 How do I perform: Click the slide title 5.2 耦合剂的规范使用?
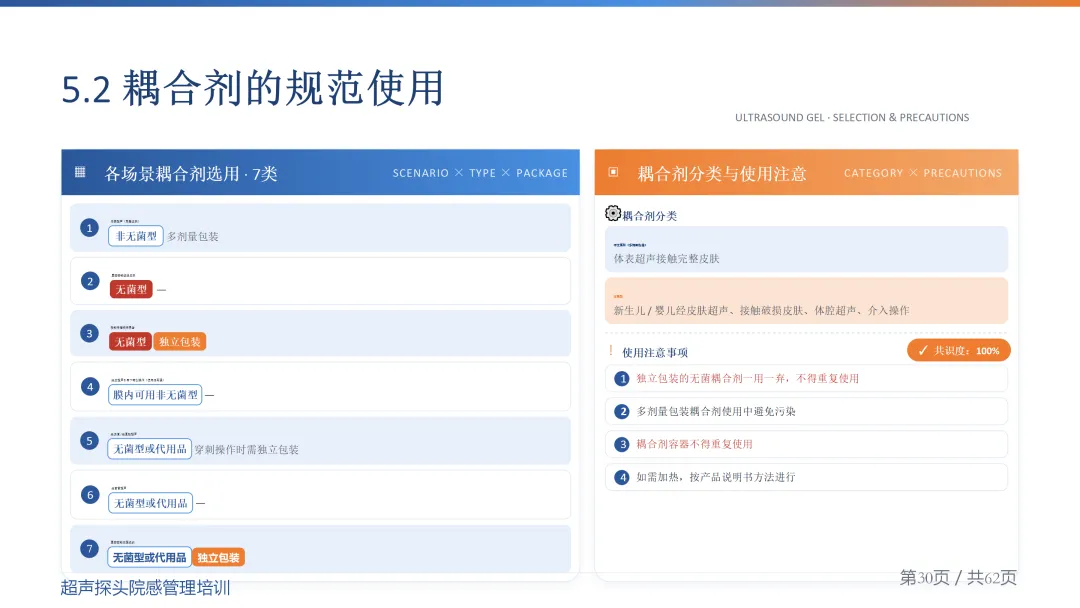click(x=253, y=88)
